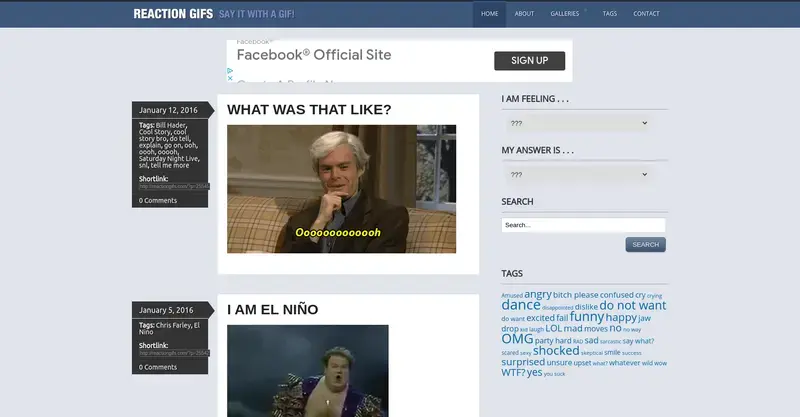The image size is (800, 417).
Task: Open the 0 Comments link of the January 12 post
Action: click(x=158, y=201)
